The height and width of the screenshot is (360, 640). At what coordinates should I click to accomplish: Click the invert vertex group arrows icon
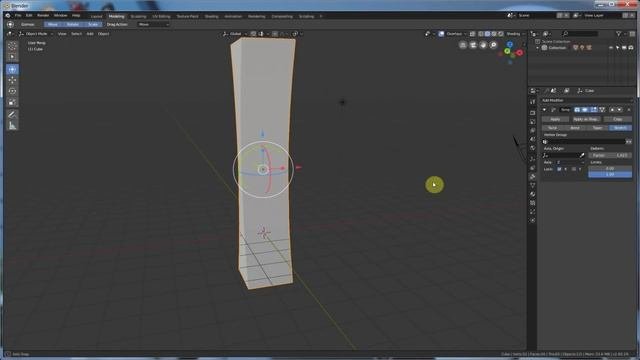pyautogui.click(x=629, y=142)
